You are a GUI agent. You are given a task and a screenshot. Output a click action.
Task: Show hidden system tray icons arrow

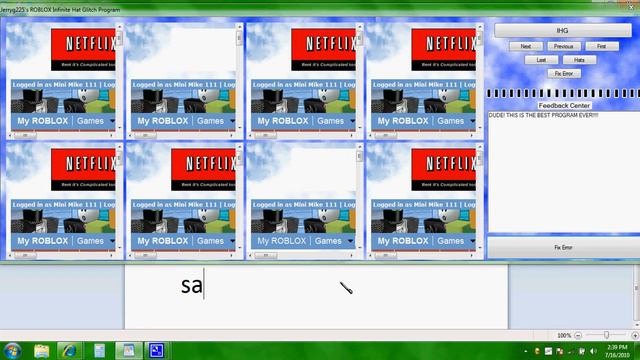(526, 351)
